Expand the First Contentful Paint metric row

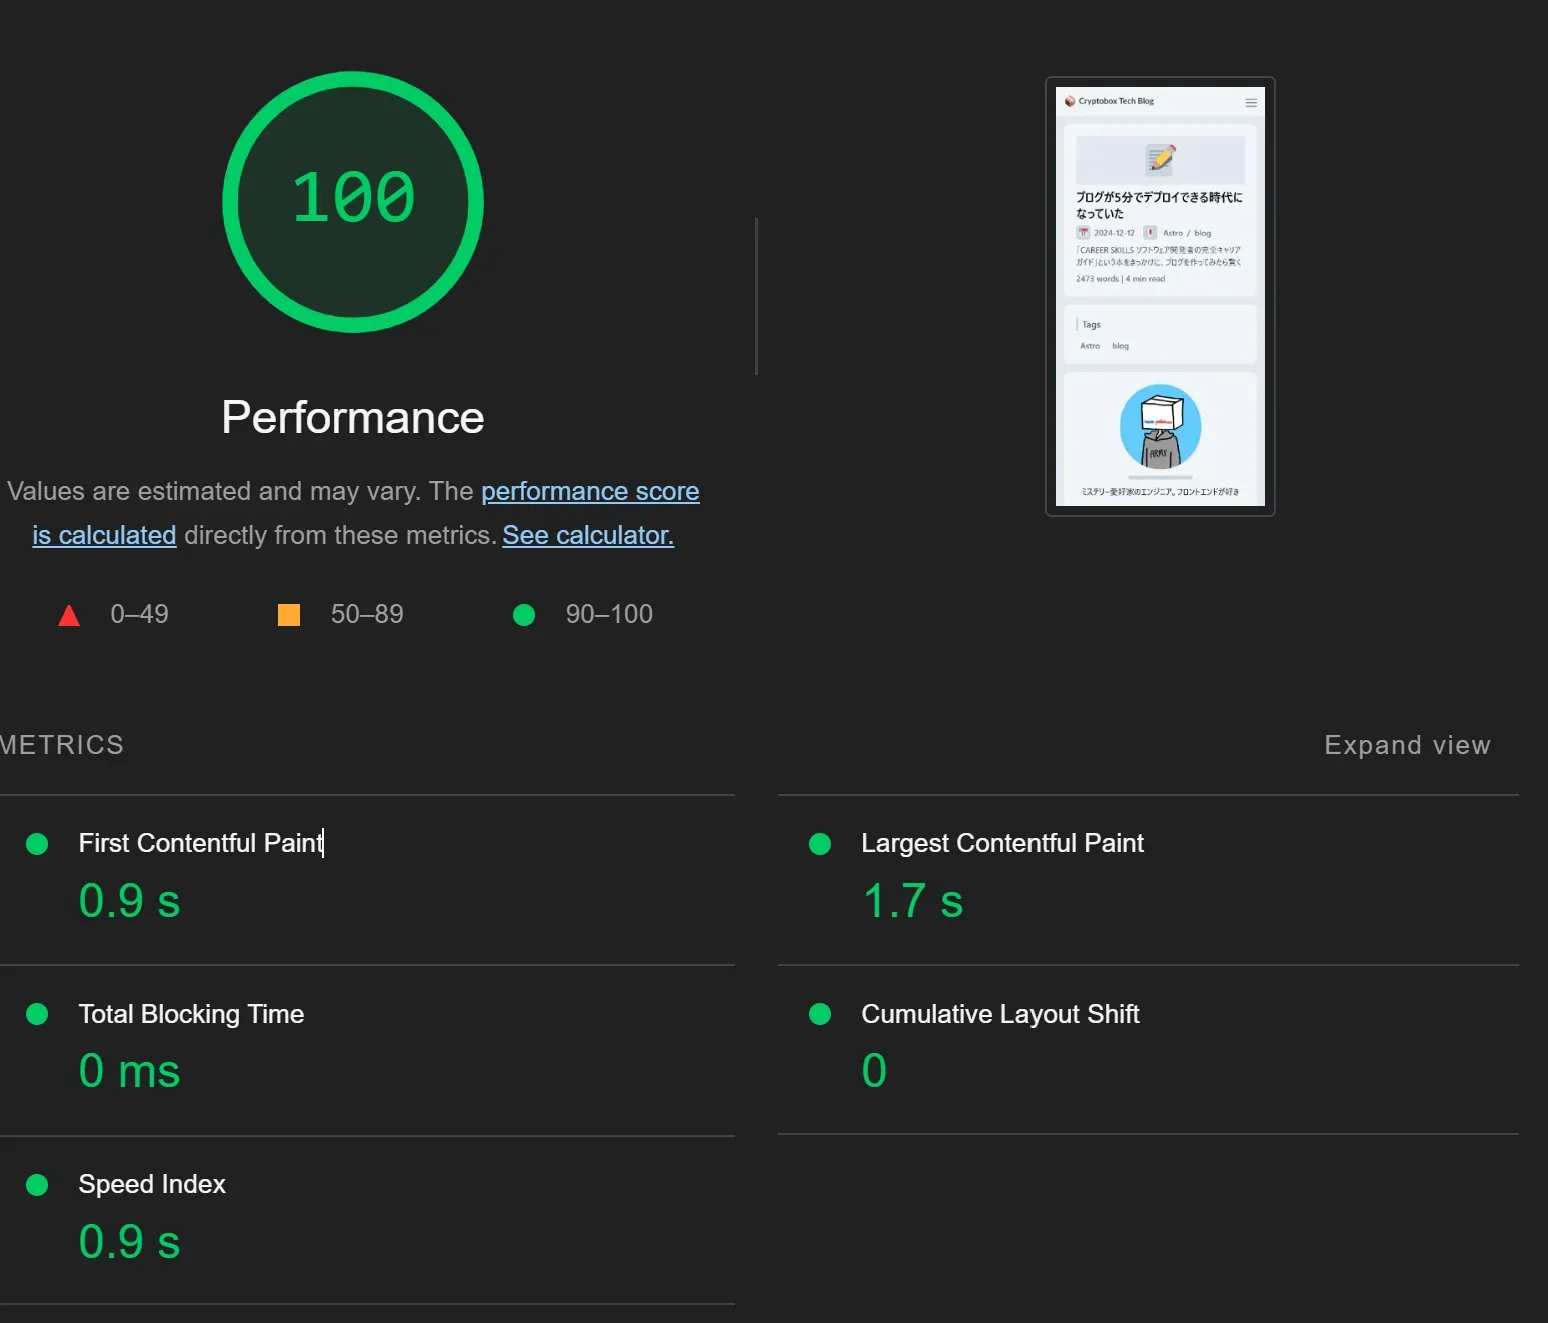point(200,843)
